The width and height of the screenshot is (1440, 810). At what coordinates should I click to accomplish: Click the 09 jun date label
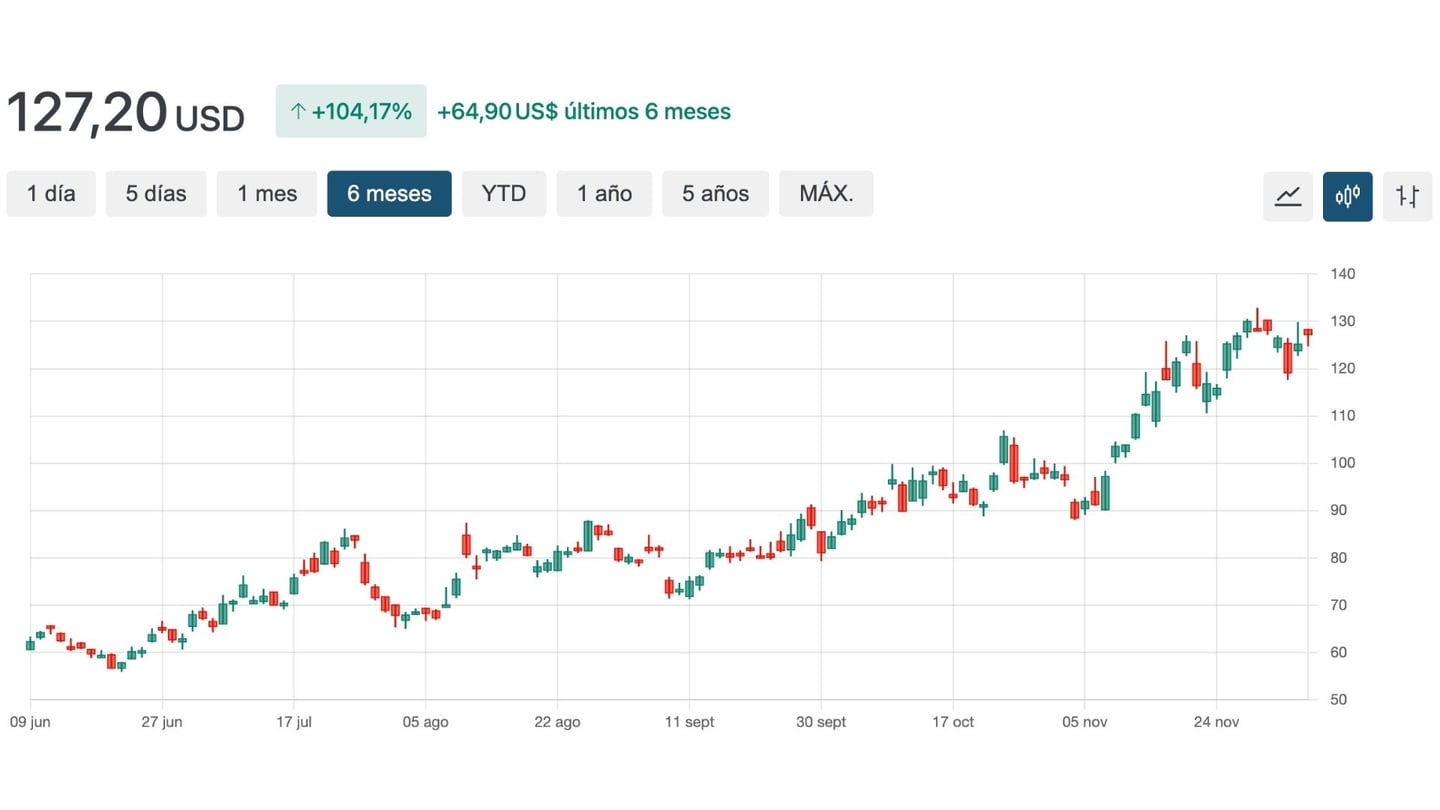30,723
